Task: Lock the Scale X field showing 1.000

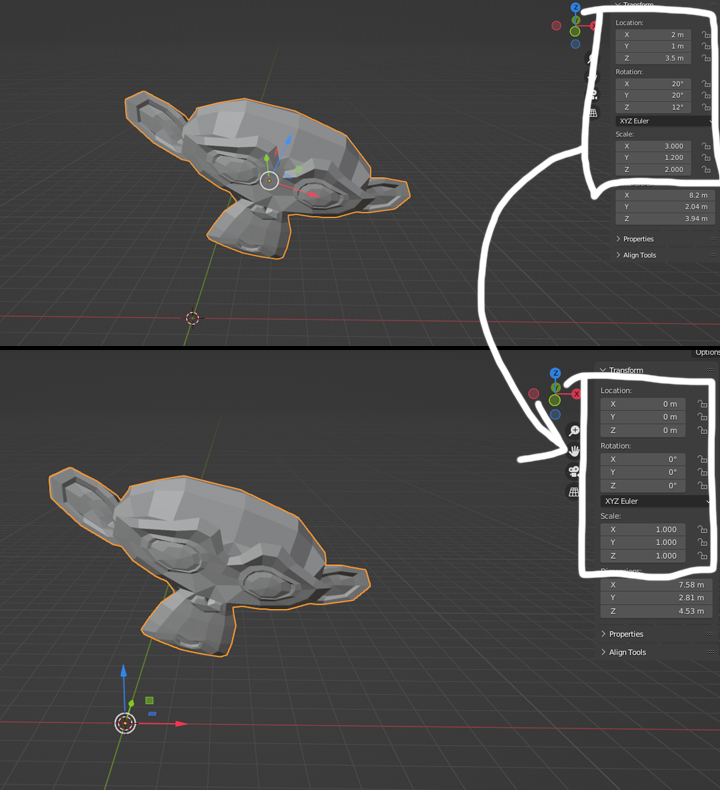Action: tap(702, 530)
